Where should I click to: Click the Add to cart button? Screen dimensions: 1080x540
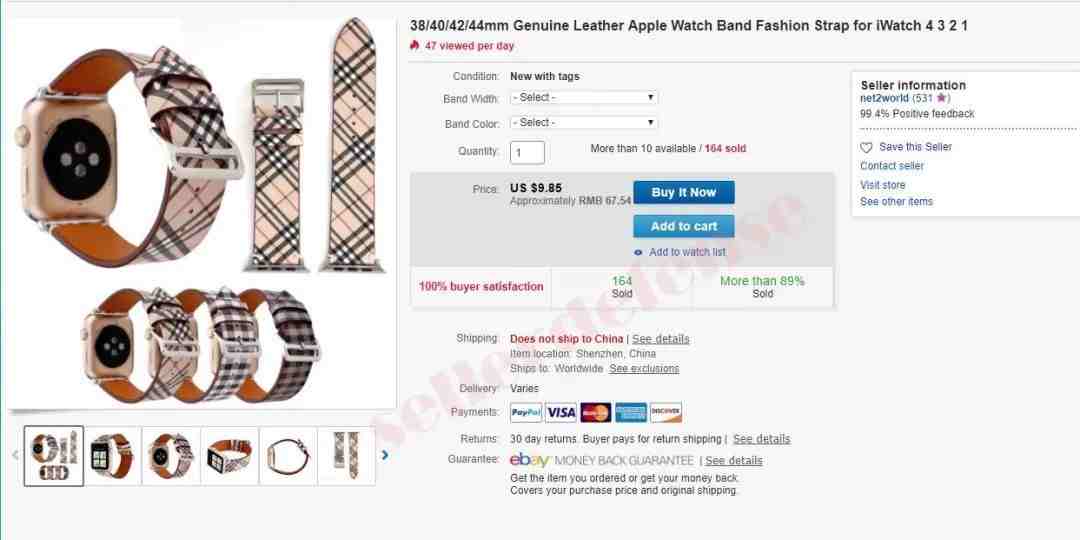click(x=684, y=226)
